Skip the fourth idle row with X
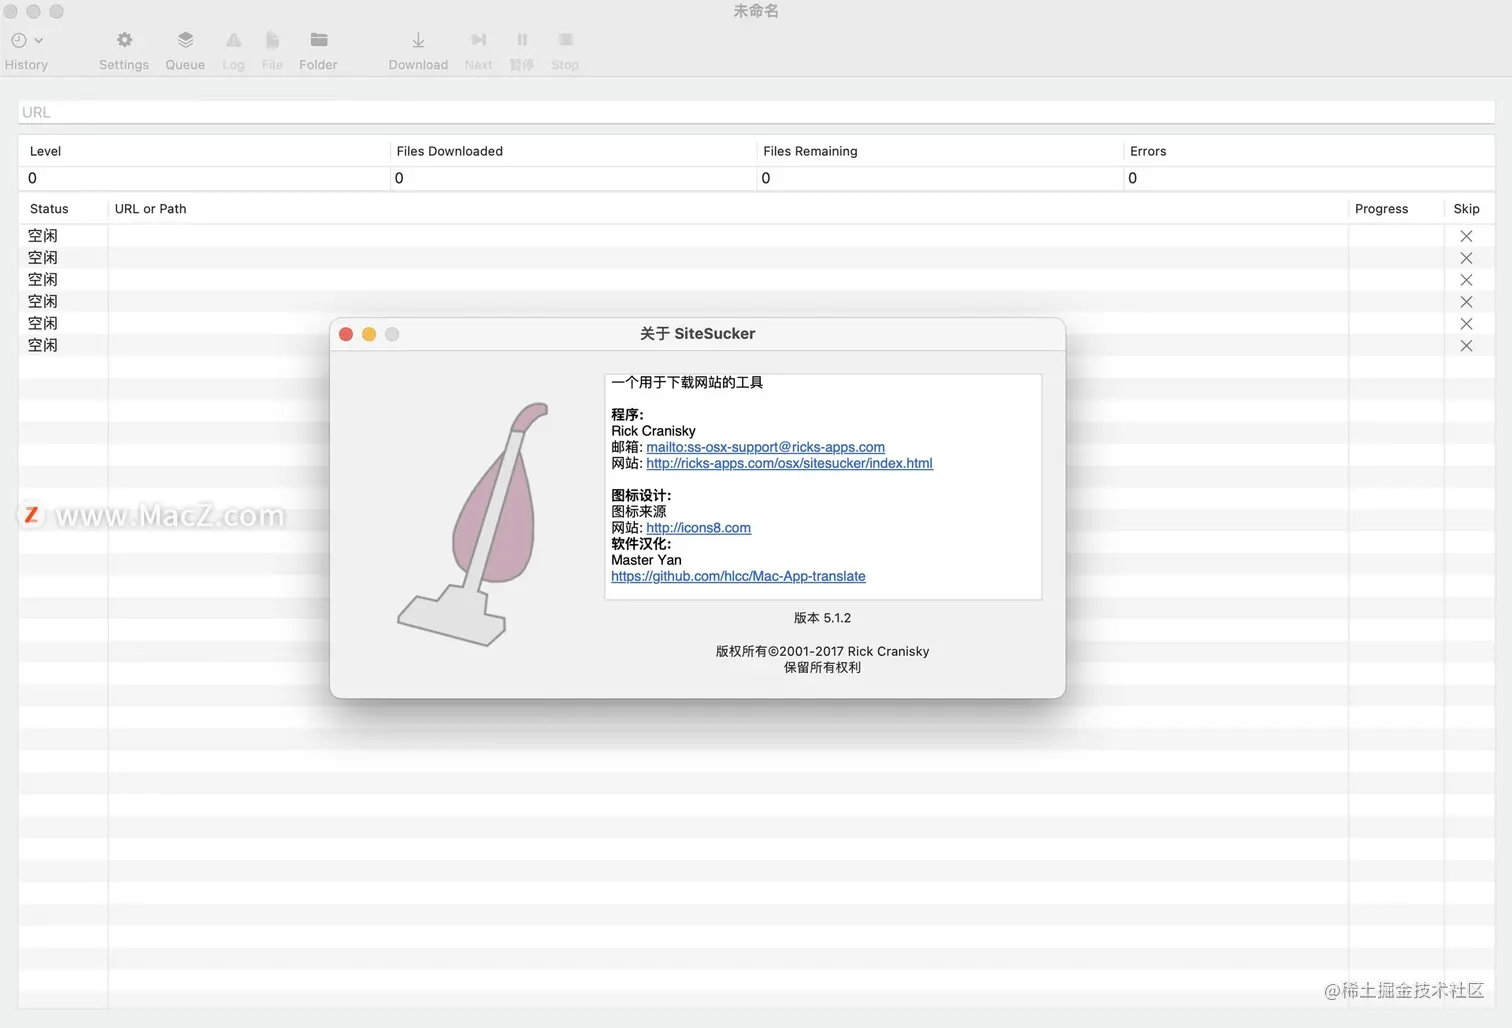This screenshot has width=1512, height=1028. [x=1466, y=302]
